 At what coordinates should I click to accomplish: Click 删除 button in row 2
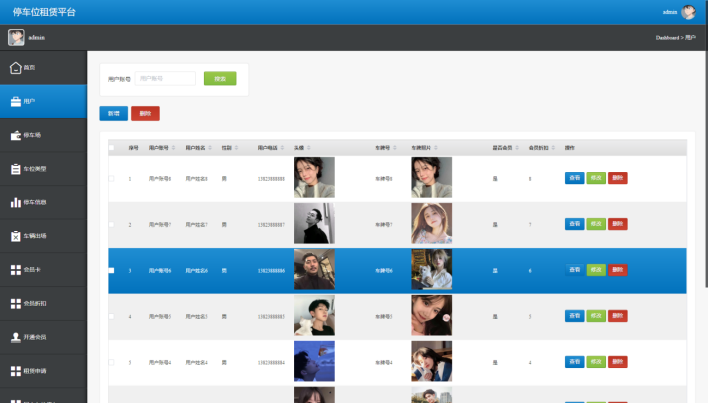(618, 224)
